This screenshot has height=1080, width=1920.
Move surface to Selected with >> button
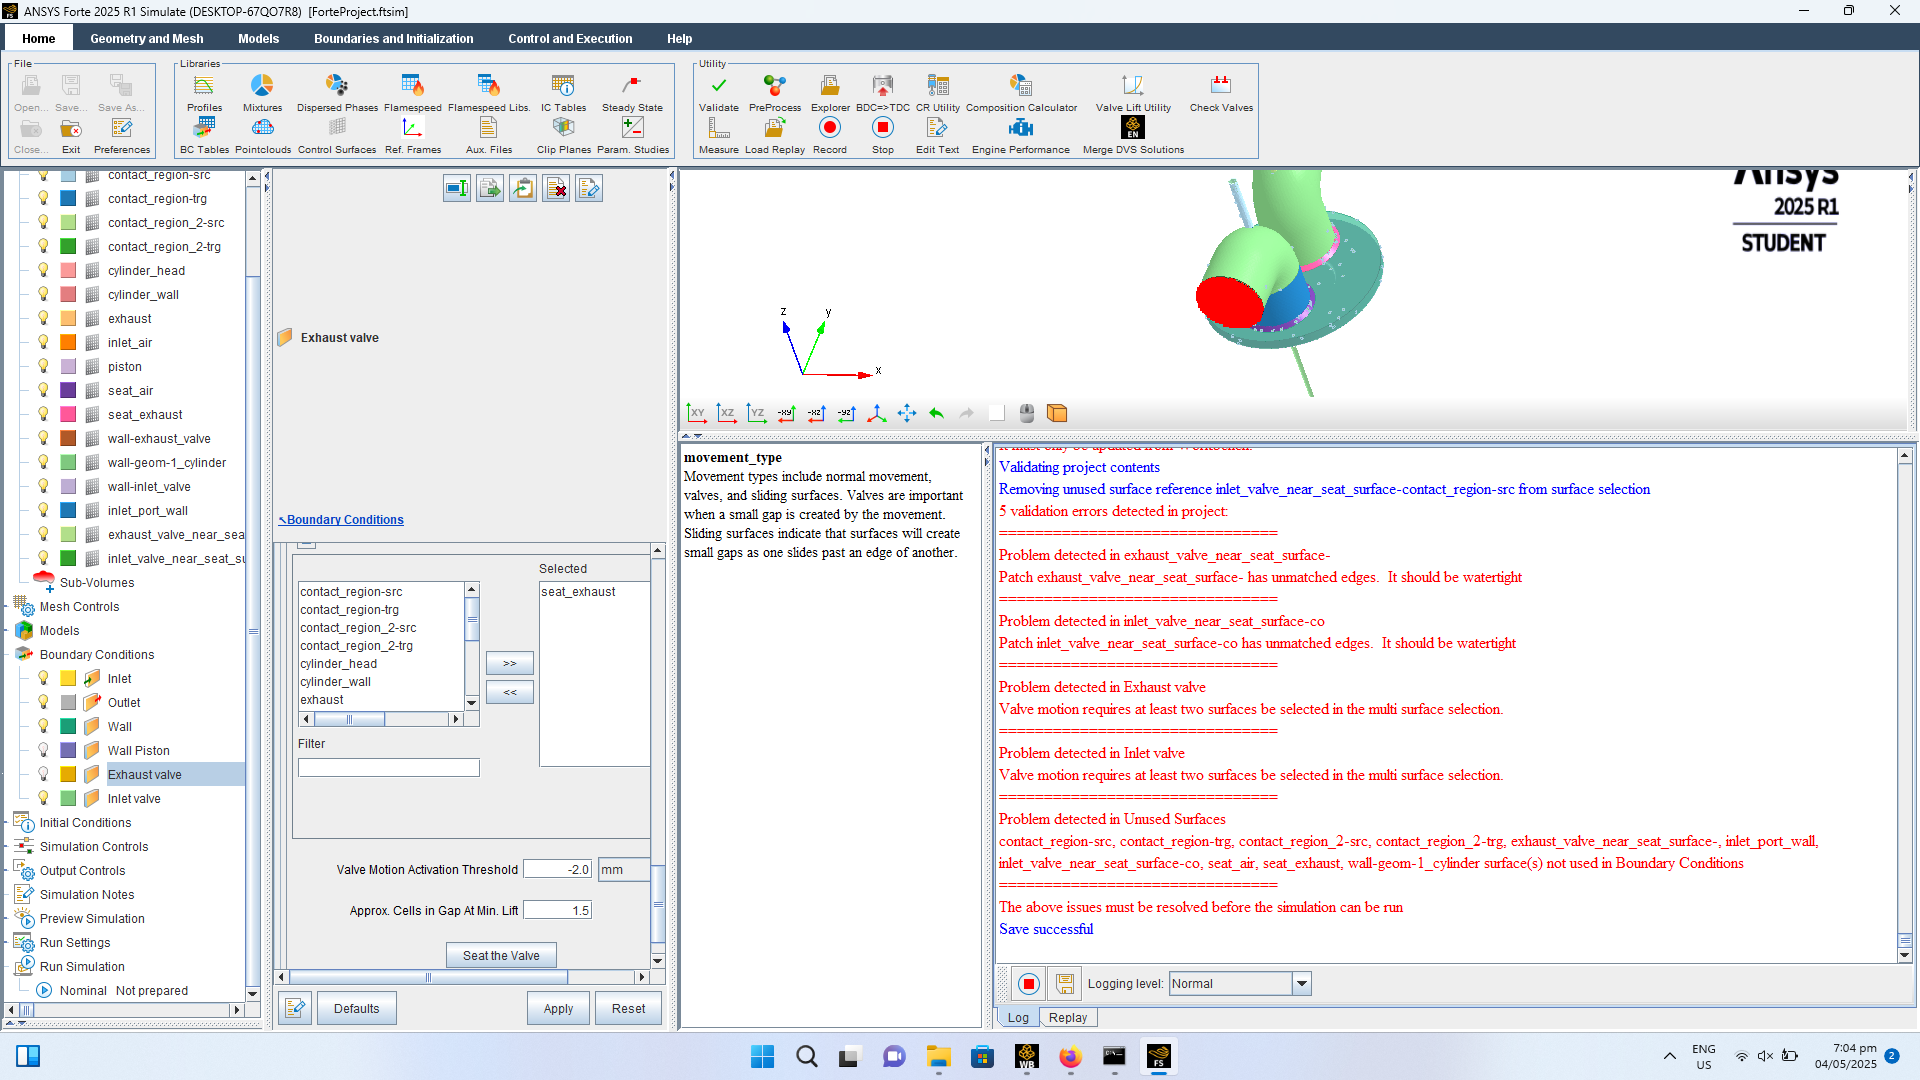point(509,663)
